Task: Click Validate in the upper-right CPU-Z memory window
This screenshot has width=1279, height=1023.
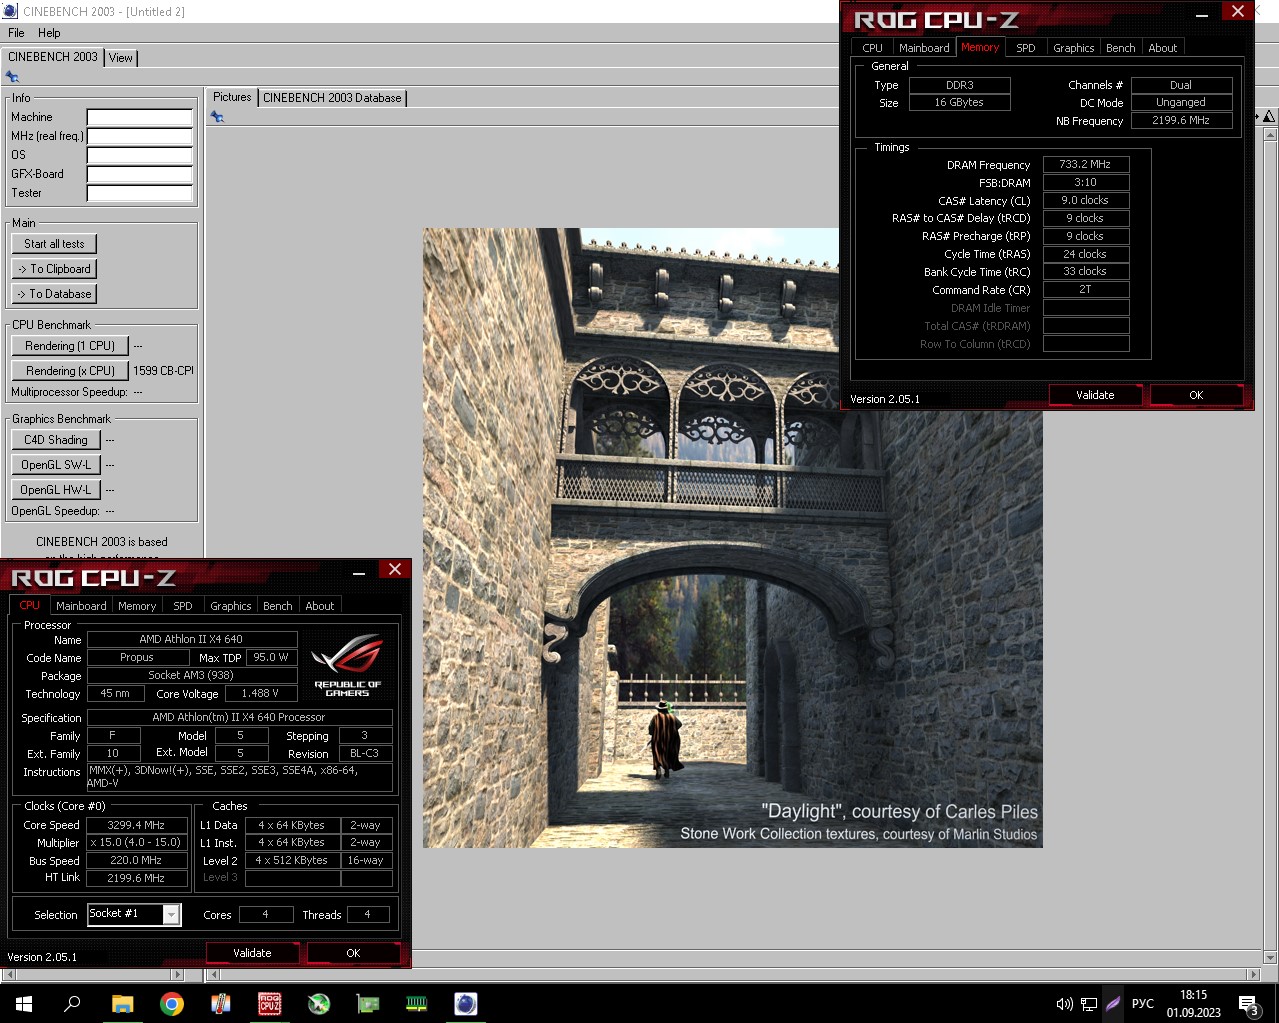Action: [x=1095, y=395]
